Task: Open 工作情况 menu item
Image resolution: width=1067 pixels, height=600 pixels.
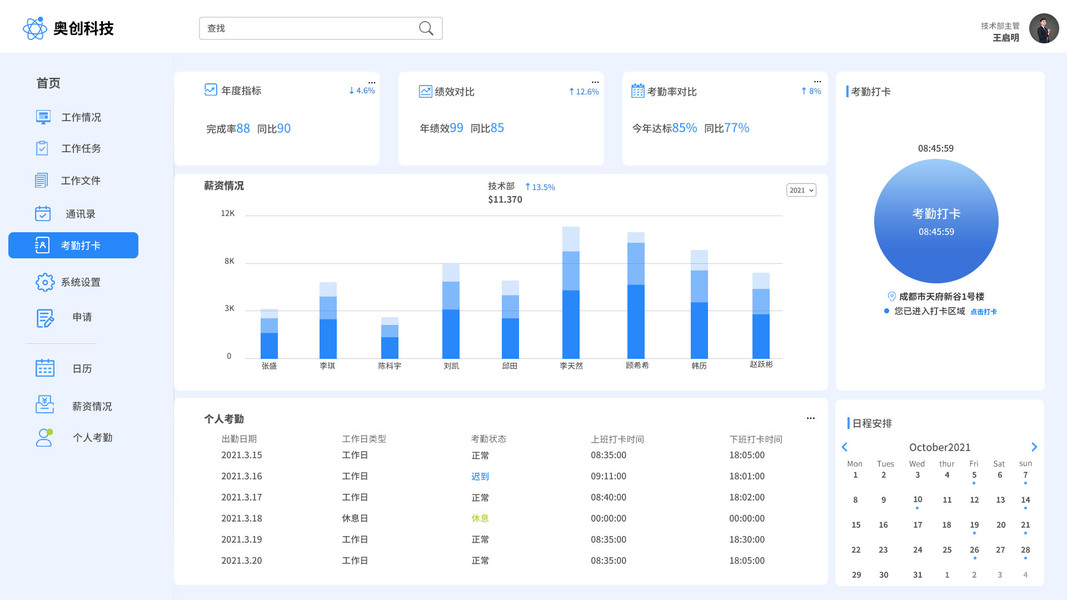Action: click(81, 117)
